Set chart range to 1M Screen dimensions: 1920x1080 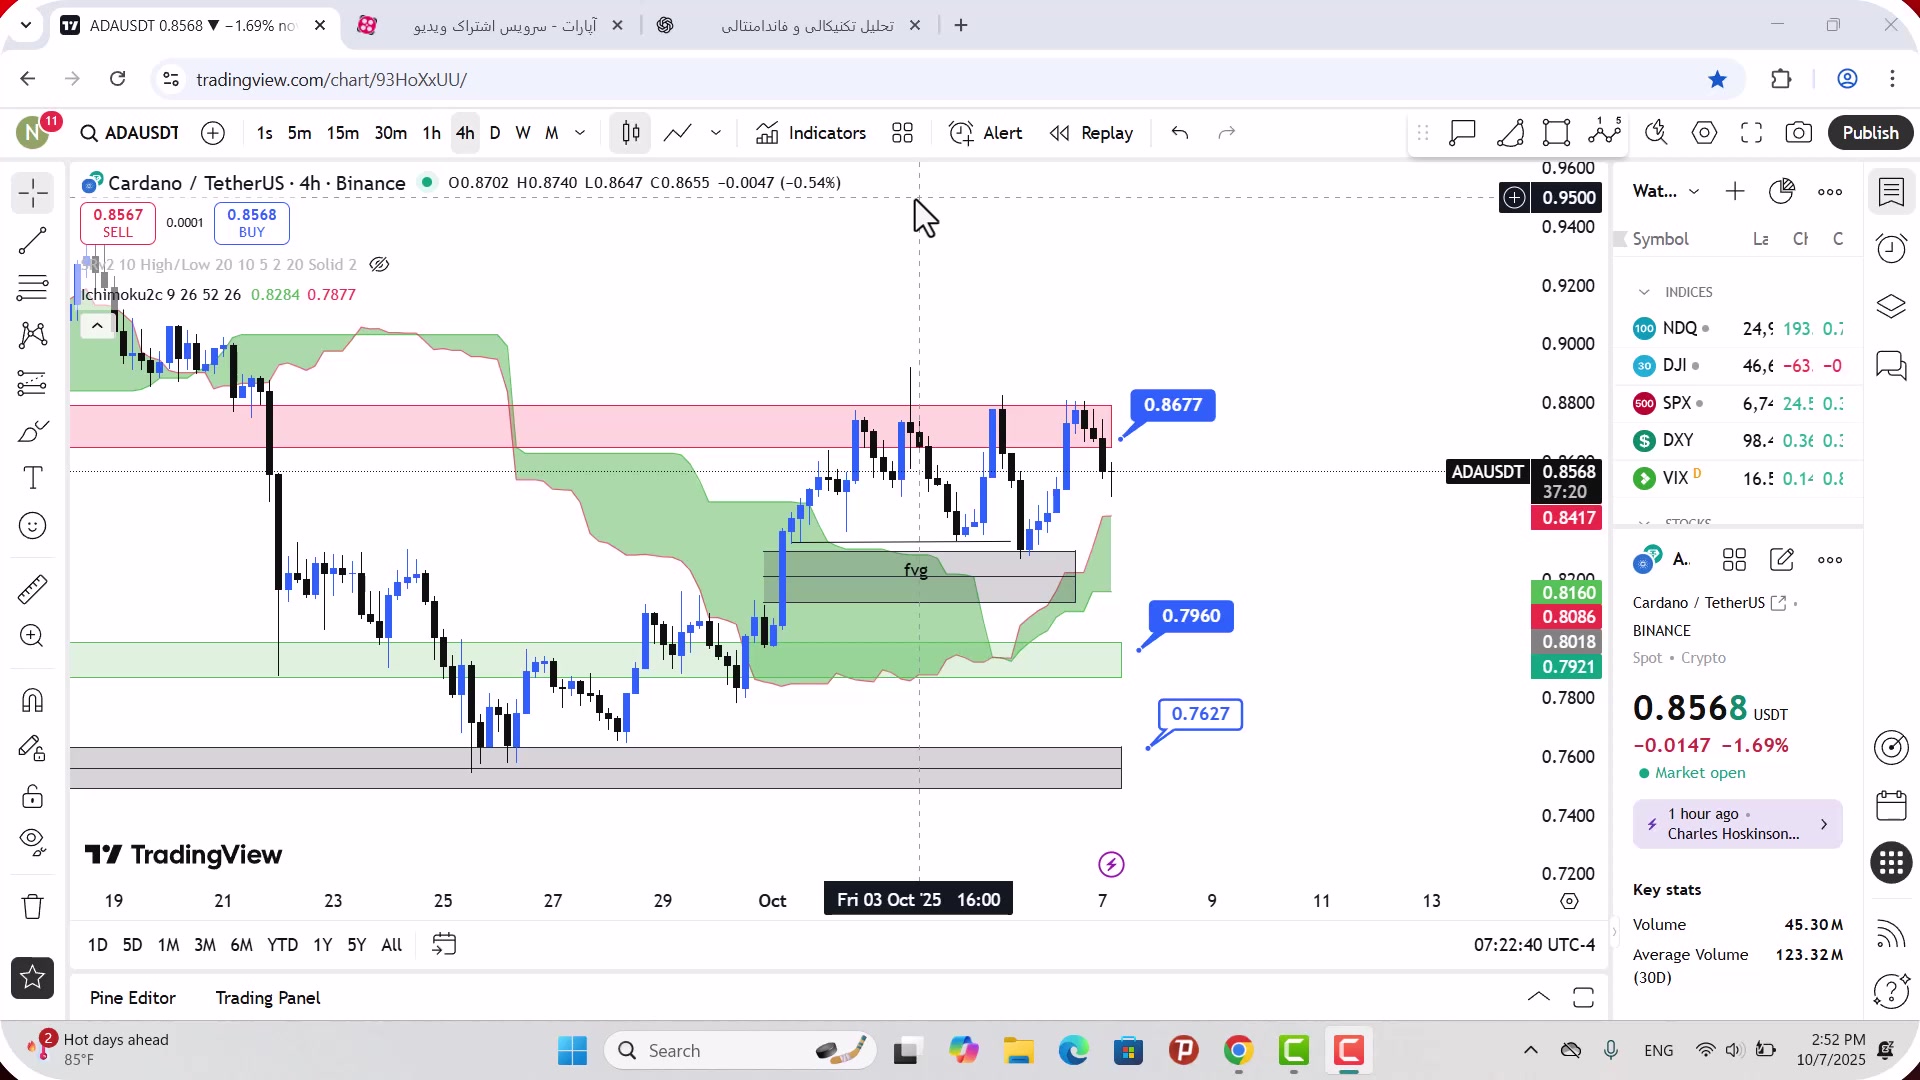[169, 945]
